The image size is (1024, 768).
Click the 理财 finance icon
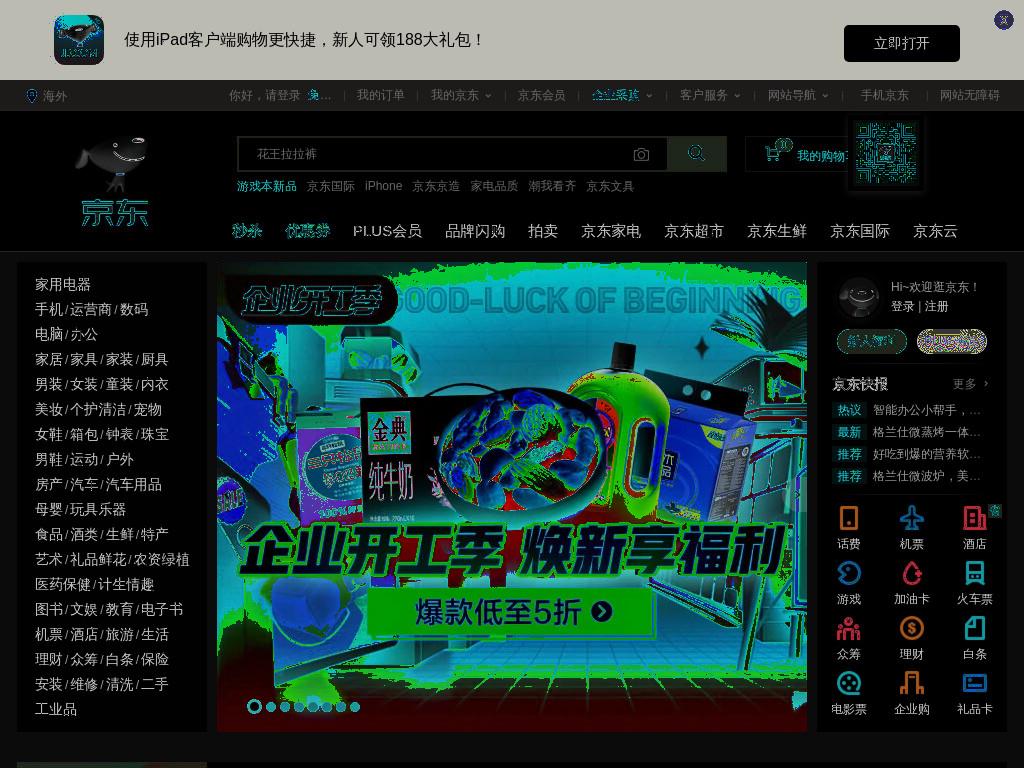click(912, 629)
